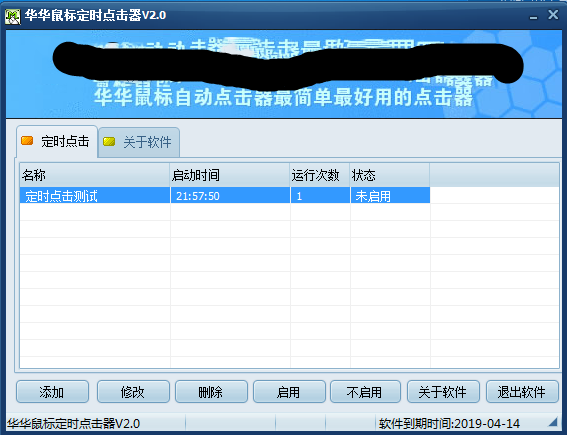Image resolution: width=567 pixels, height=435 pixels.
Task: Click the 添加 button
Action: tap(52, 392)
